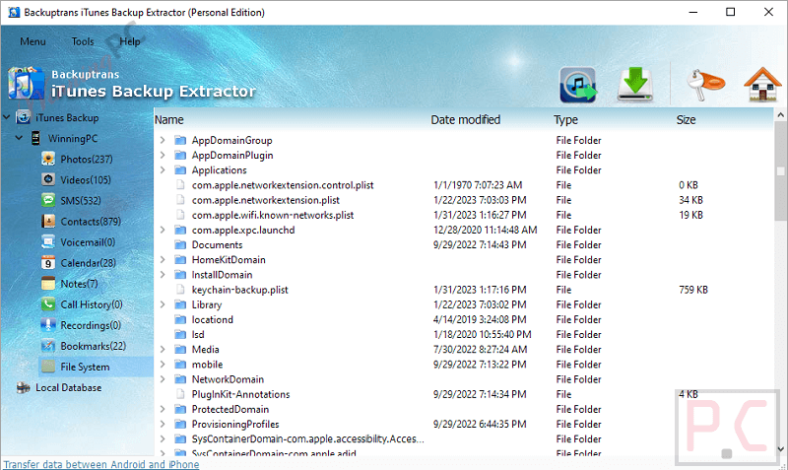788x470 pixels.
Task: Click the PlugInKit-Annotations file icon
Action: coord(180,394)
